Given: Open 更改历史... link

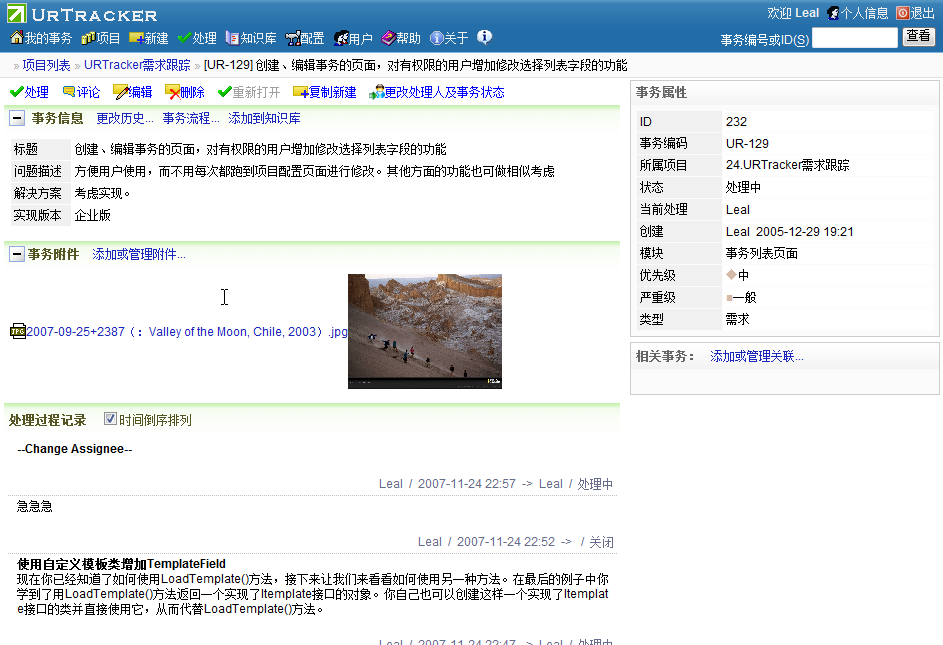Looking at the screenshot, I should click(x=125, y=119).
